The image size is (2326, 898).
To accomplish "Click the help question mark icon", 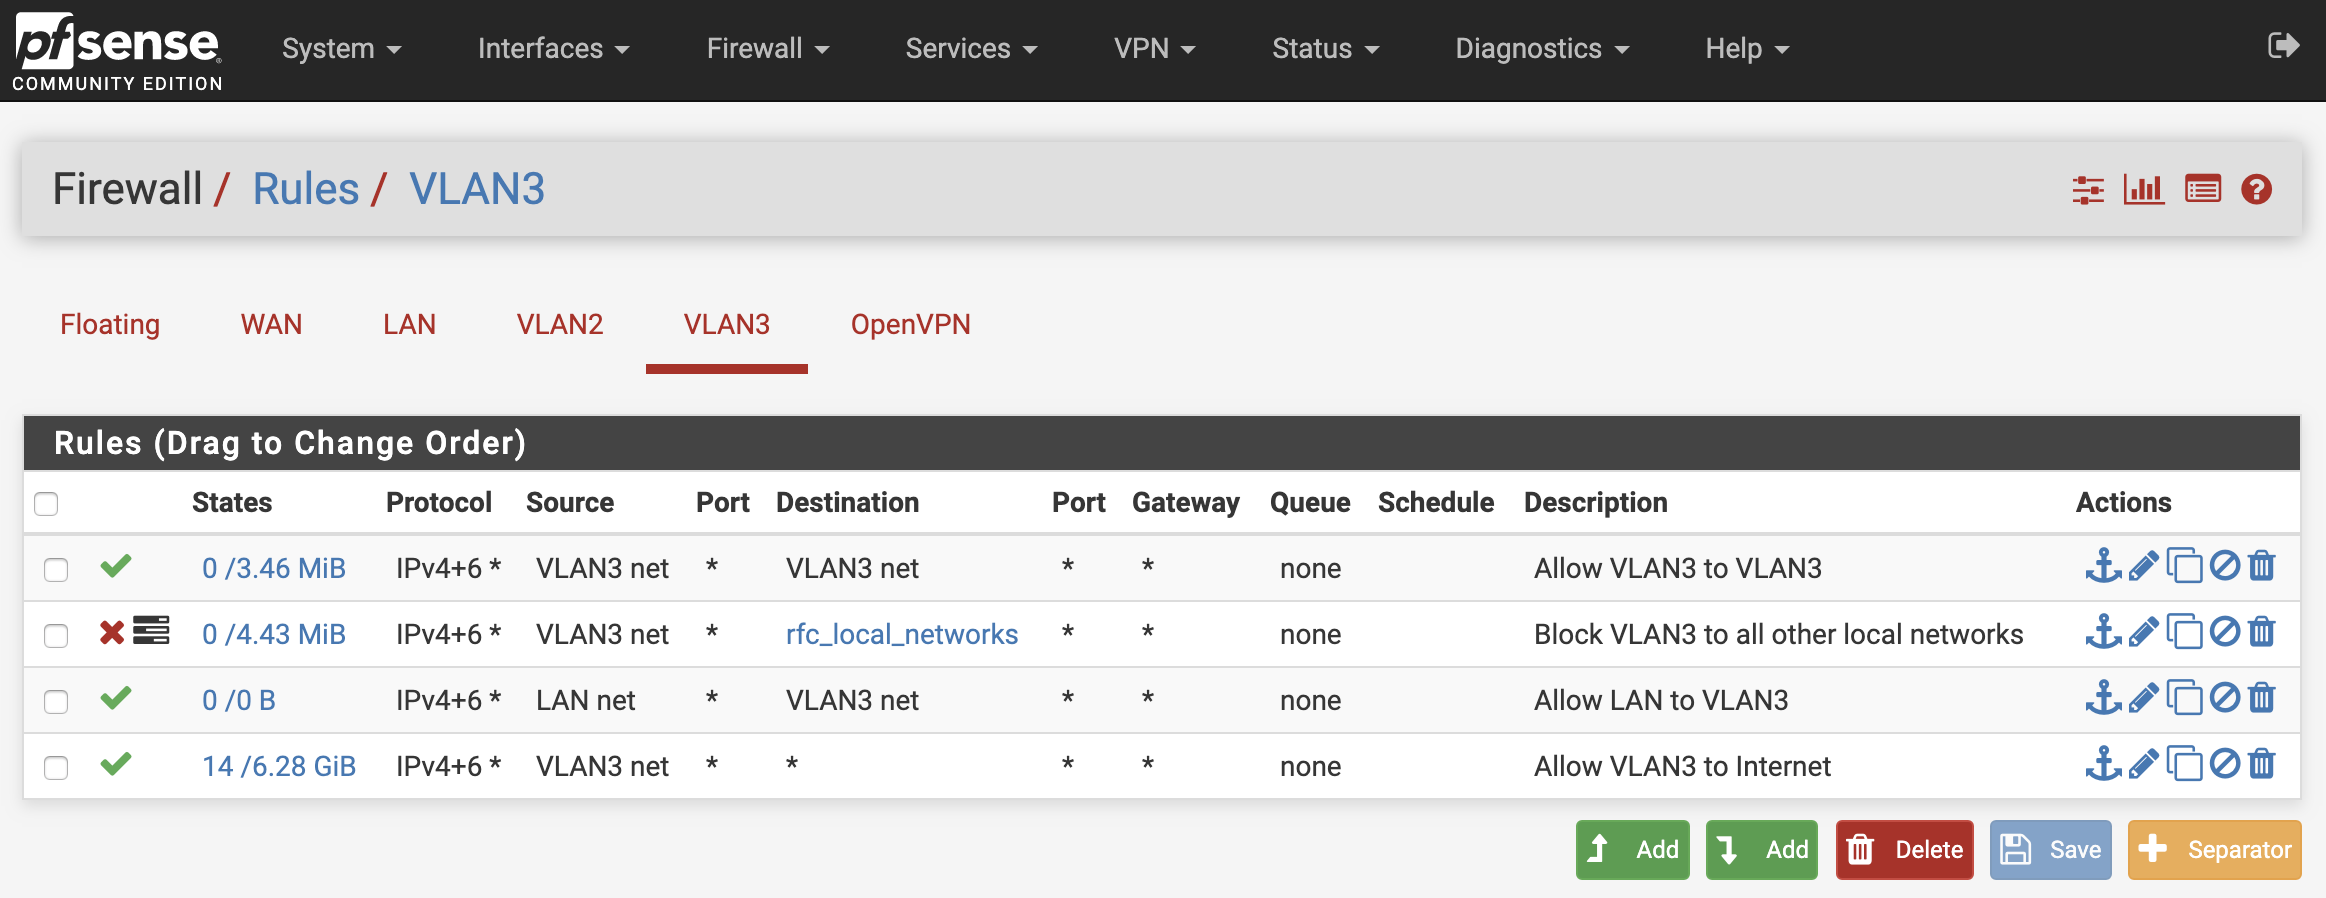I will (2256, 189).
